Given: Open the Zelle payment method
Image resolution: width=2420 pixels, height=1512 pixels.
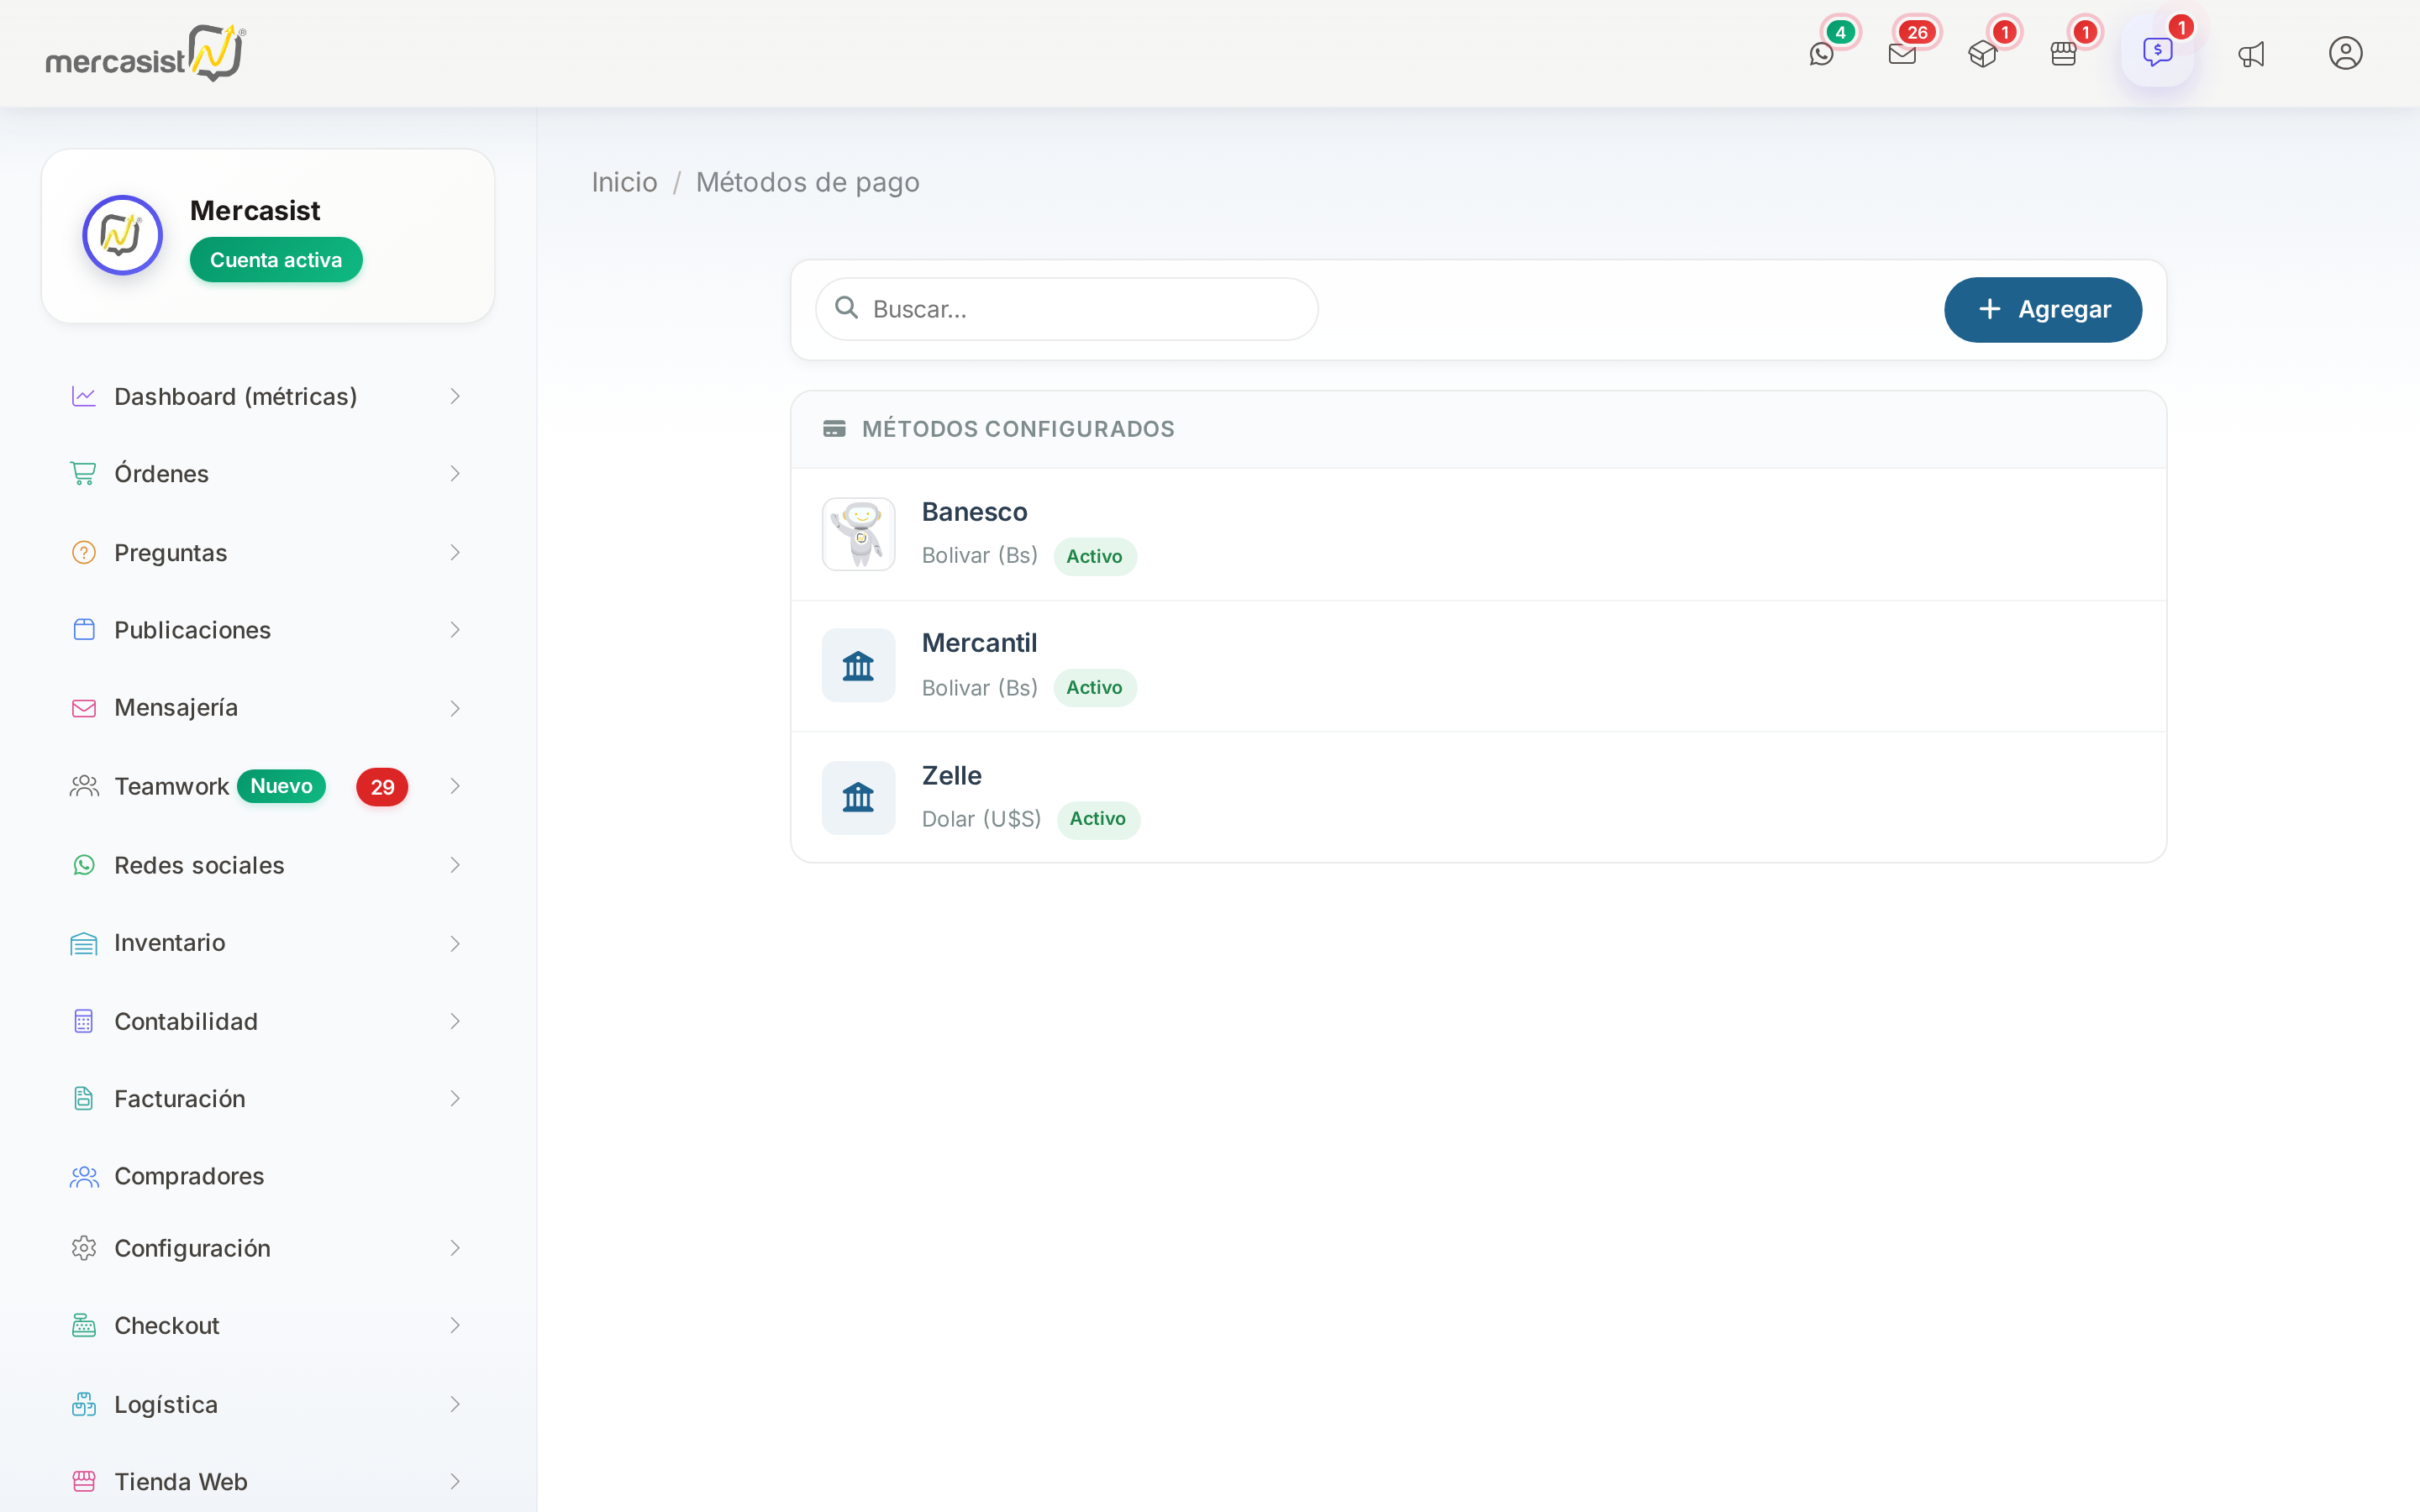Looking at the screenshot, I should pyautogui.click(x=1478, y=797).
